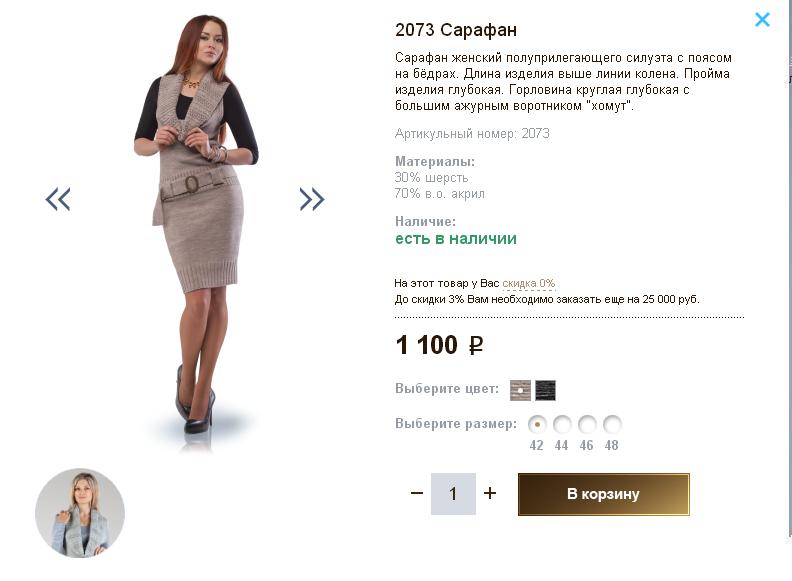792x581 pixels.
Task: Click the next image double arrow
Action: pos(312,200)
